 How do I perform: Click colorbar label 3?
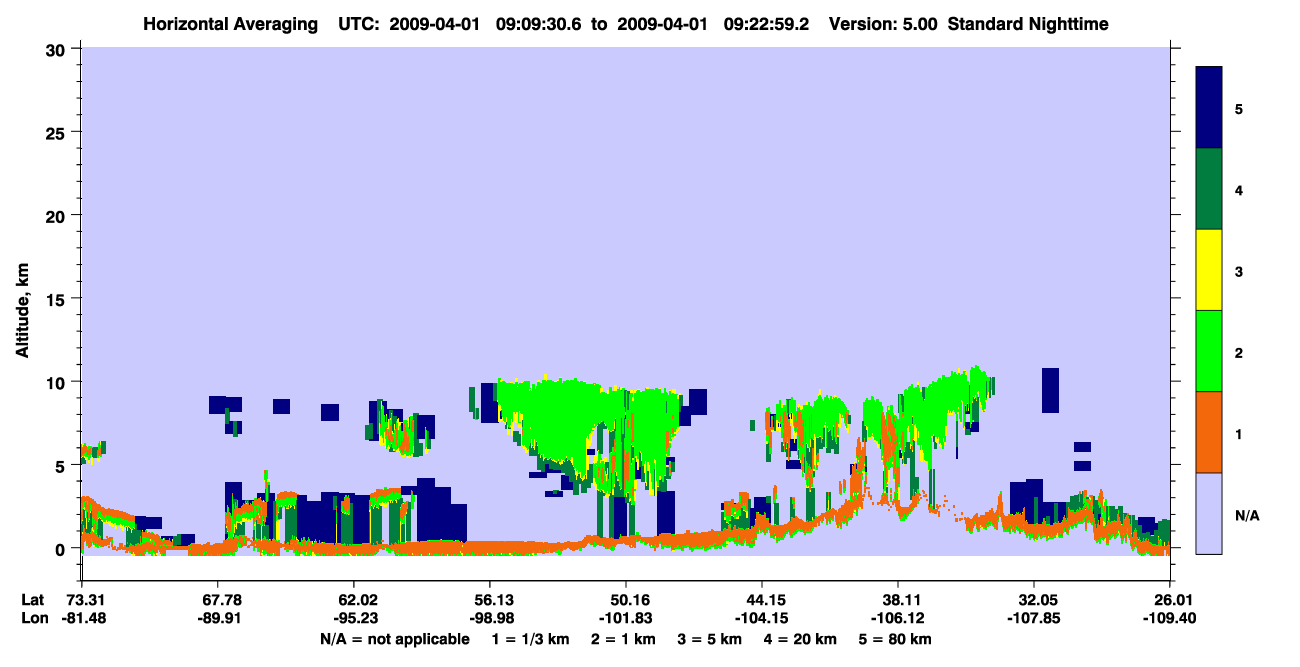point(1238,271)
